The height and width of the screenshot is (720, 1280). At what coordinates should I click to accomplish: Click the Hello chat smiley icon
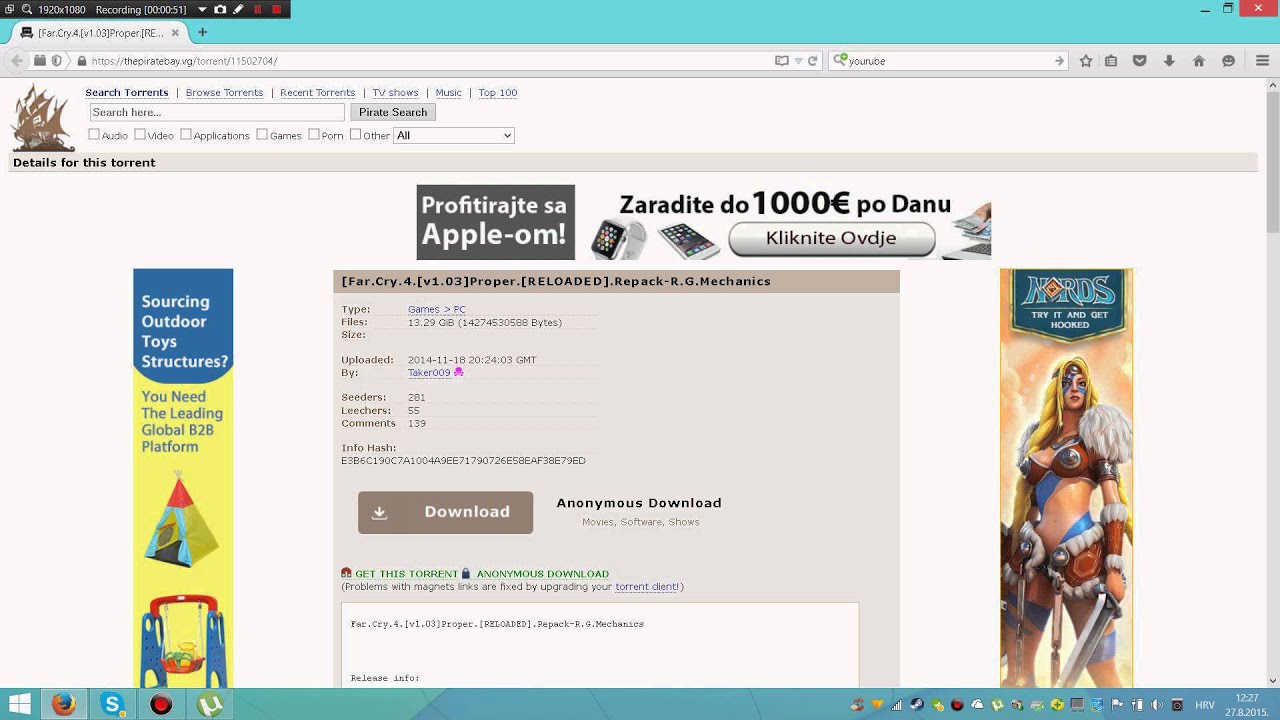point(1229,61)
